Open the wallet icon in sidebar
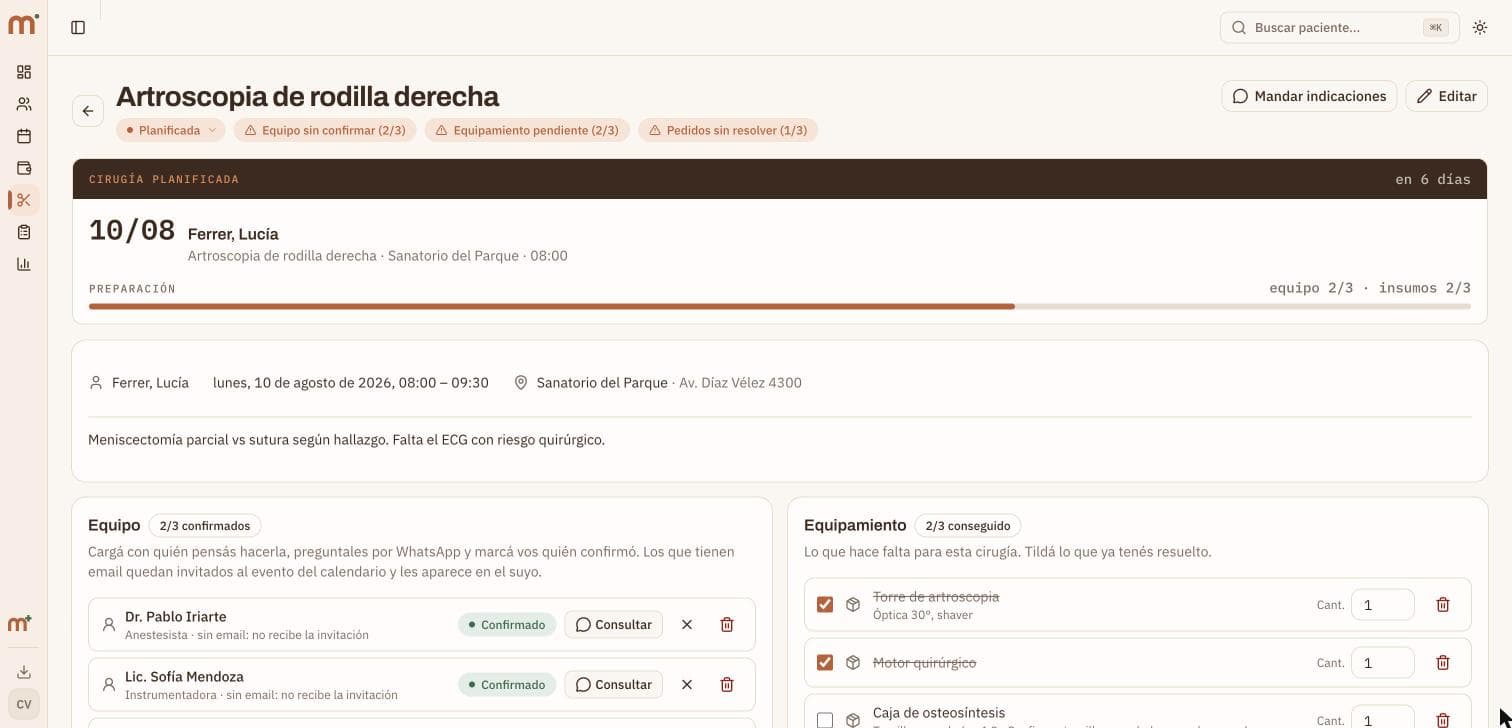This screenshot has width=1512, height=728. click(24, 168)
